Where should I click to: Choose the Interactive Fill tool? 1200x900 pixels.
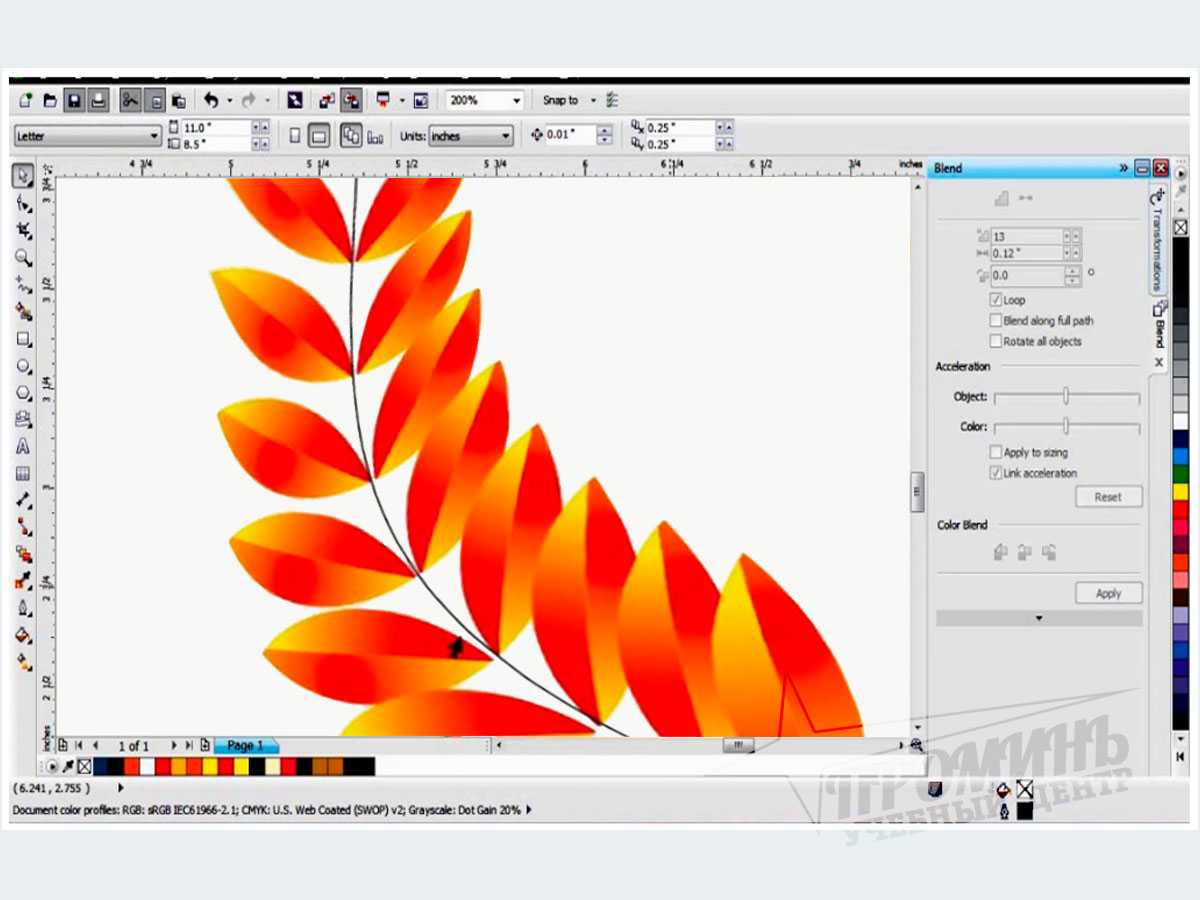point(23,662)
